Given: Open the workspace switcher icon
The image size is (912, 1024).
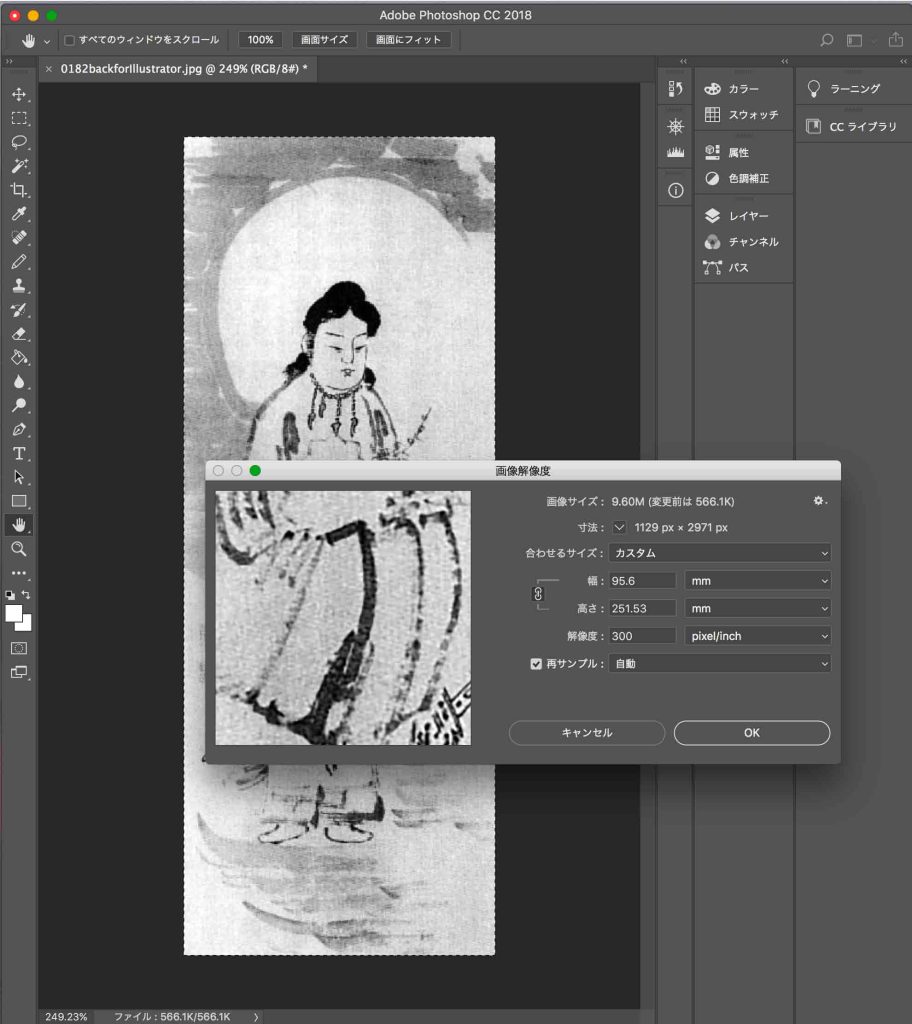Looking at the screenshot, I should [855, 40].
